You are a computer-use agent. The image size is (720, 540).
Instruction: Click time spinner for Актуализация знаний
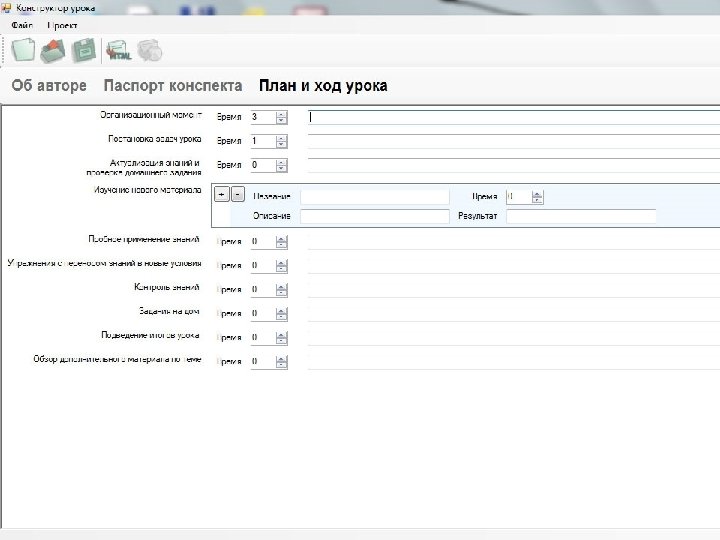pos(281,165)
